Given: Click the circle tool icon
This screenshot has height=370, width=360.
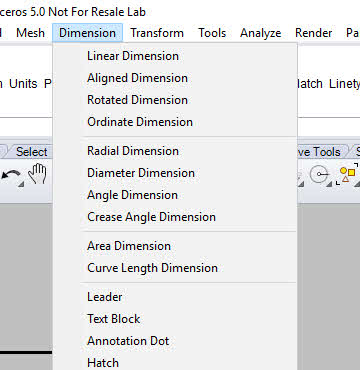Looking at the screenshot, I should [x=319, y=175].
